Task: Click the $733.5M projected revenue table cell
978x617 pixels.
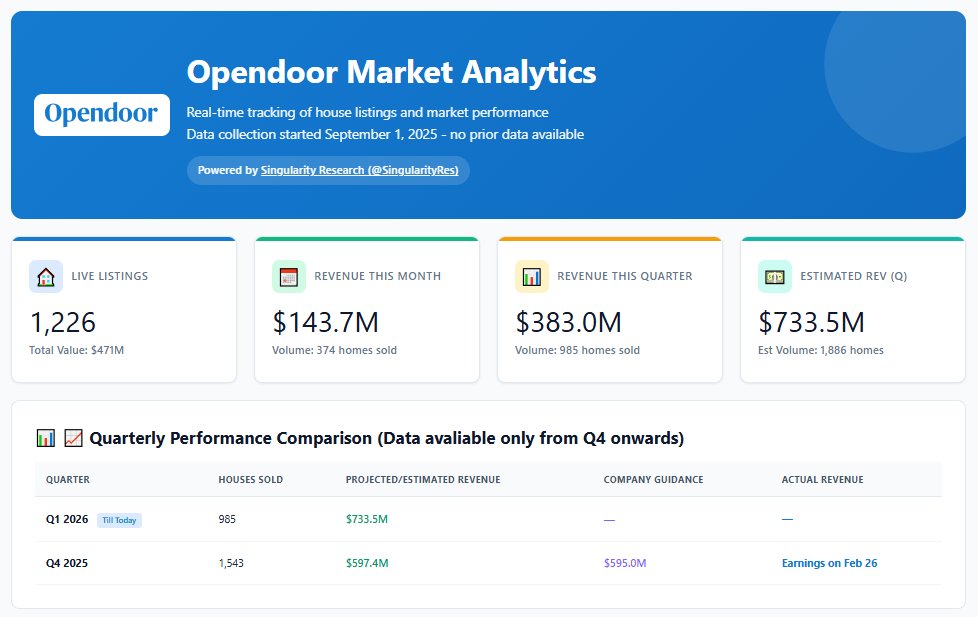Action: pos(367,519)
